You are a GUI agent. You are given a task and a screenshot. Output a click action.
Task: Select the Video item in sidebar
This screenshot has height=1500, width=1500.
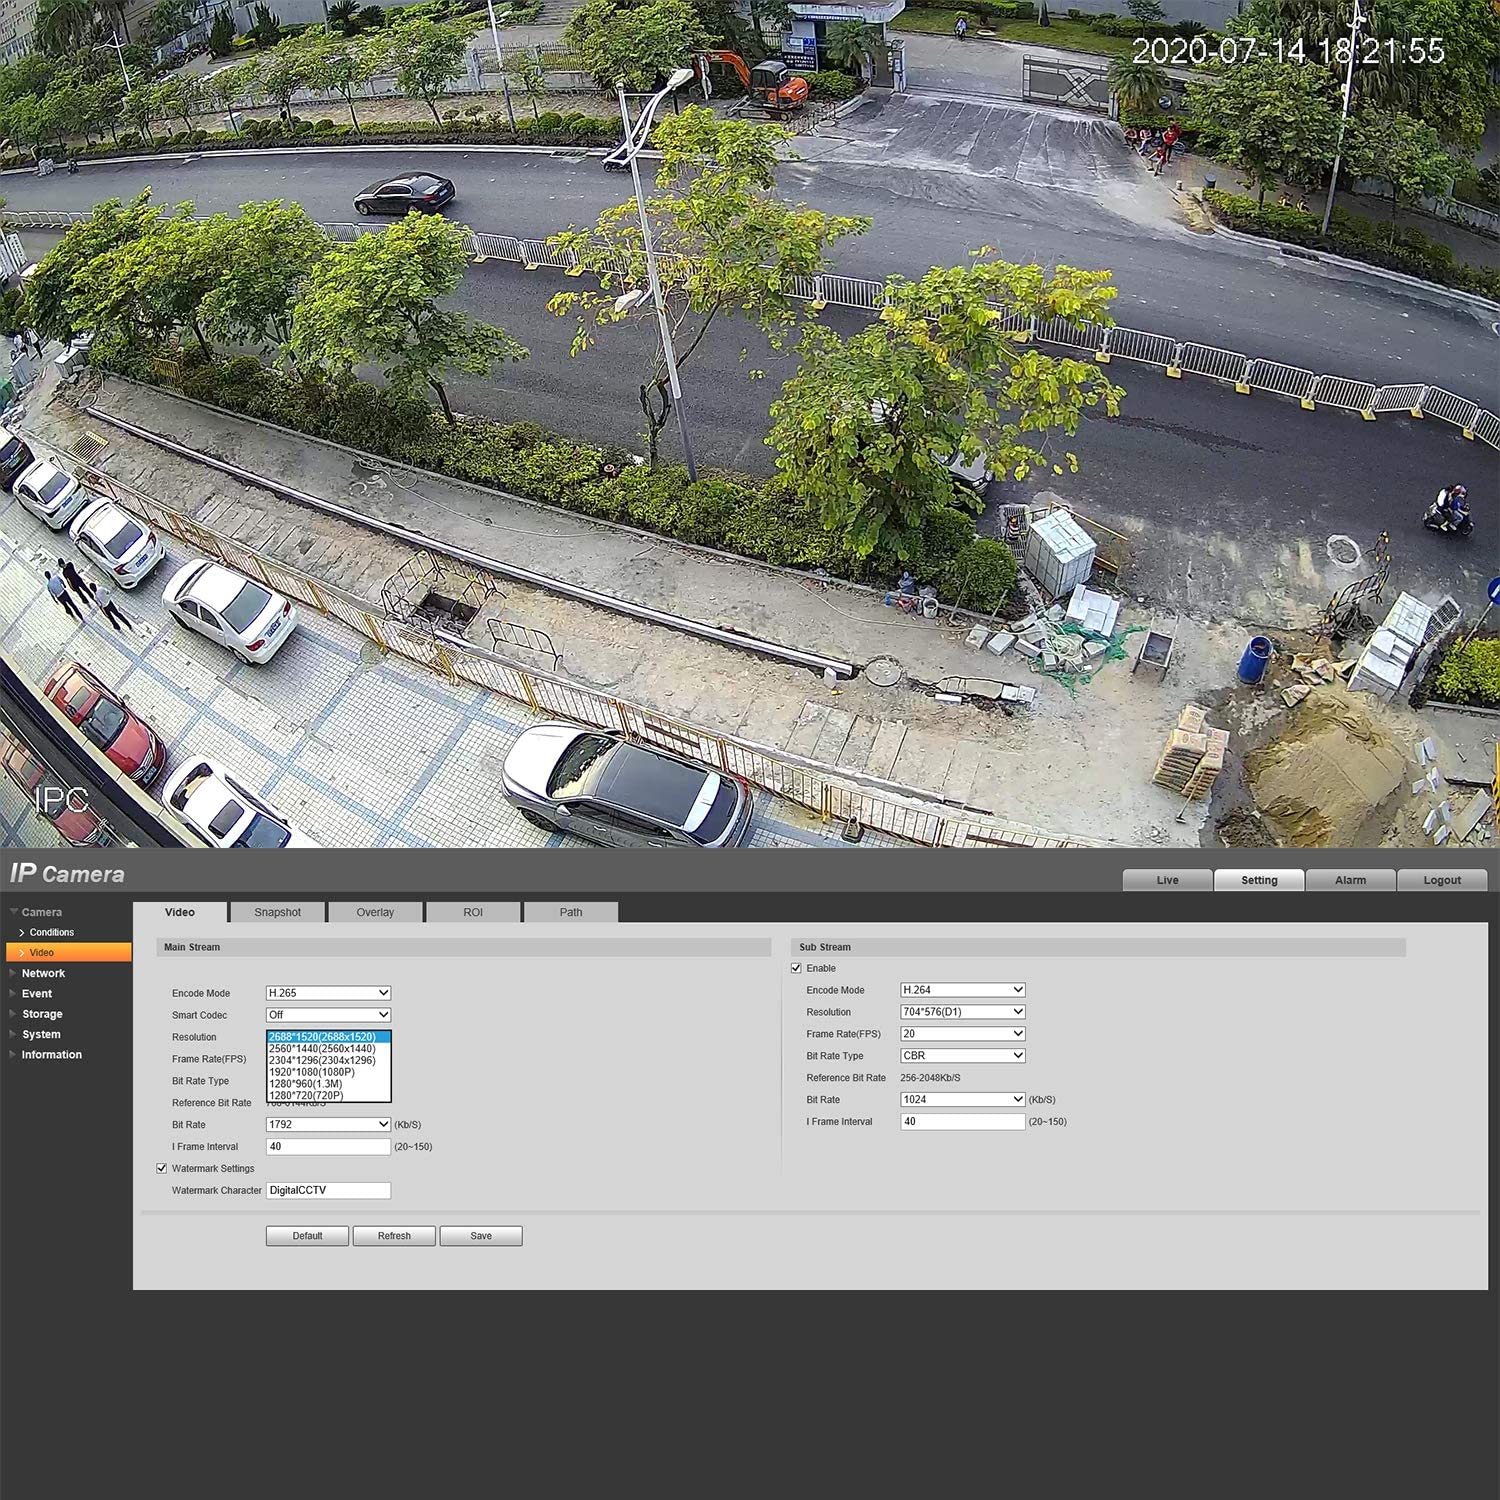68,953
